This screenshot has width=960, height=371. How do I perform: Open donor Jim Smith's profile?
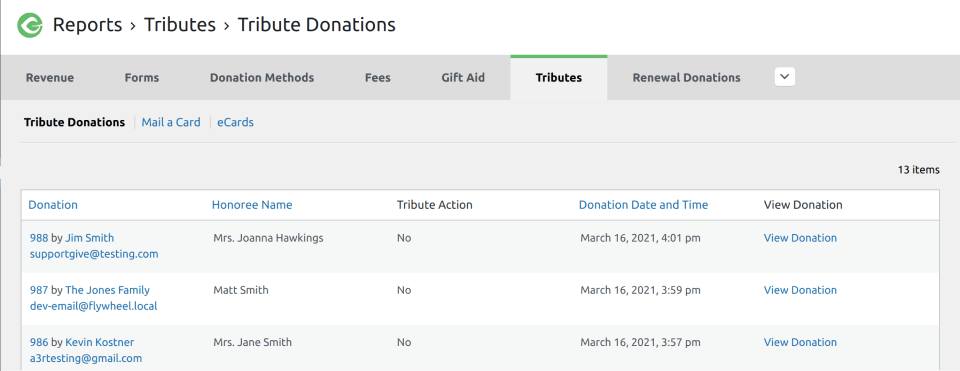point(89,238)
